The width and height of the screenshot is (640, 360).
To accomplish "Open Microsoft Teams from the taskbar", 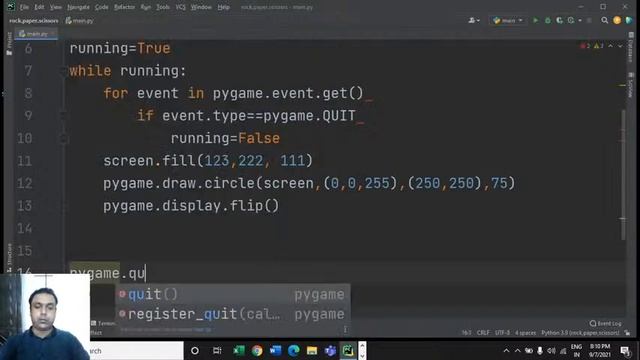I will pyautogui.click(x=330, y=350).
